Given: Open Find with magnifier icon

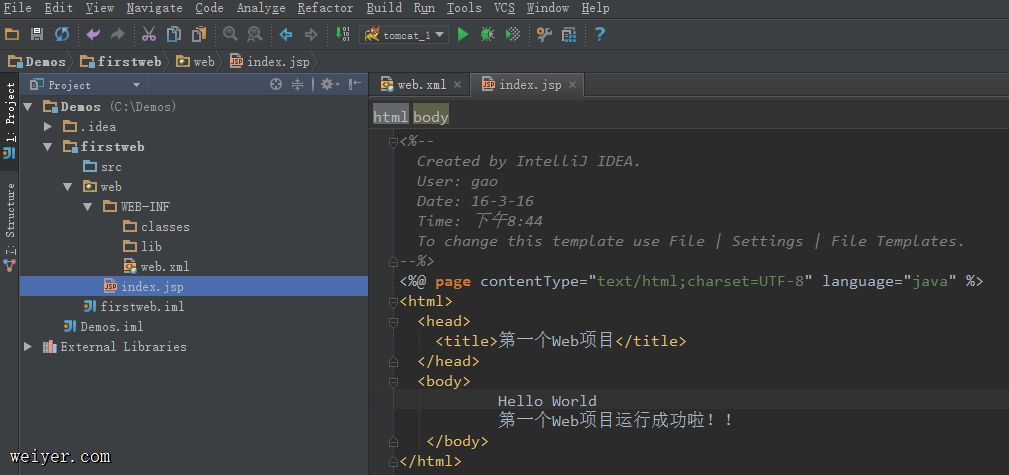Looking at the screenshot, I should (x=230, y=34).
